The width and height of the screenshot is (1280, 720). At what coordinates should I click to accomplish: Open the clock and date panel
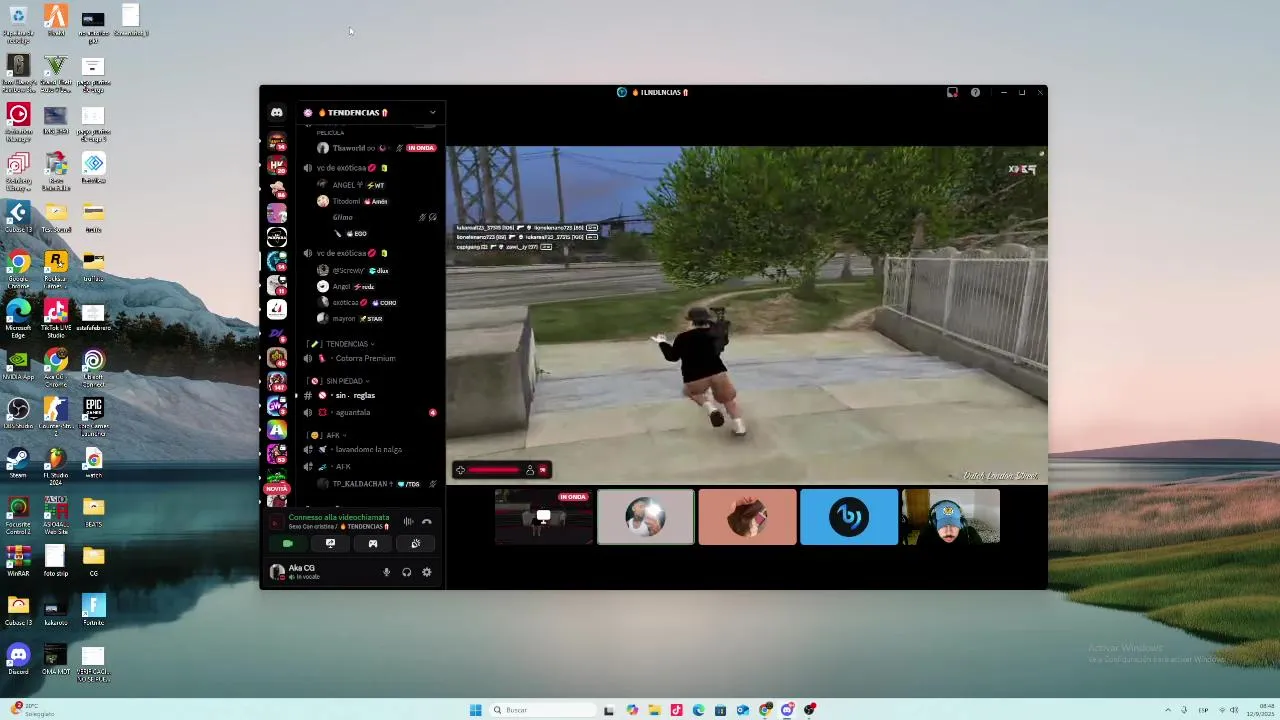(1262, 710)
